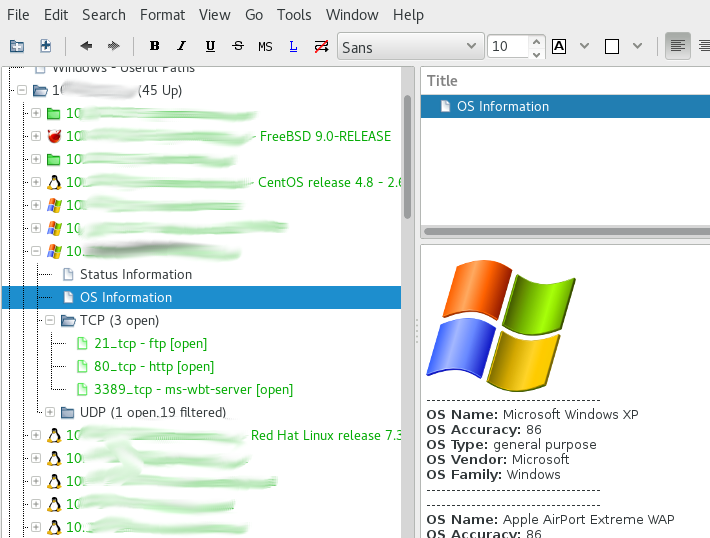Insert a link with L icon
This screenshot has height=538, width=710.
pyautogui.click(x=293, y=46)
